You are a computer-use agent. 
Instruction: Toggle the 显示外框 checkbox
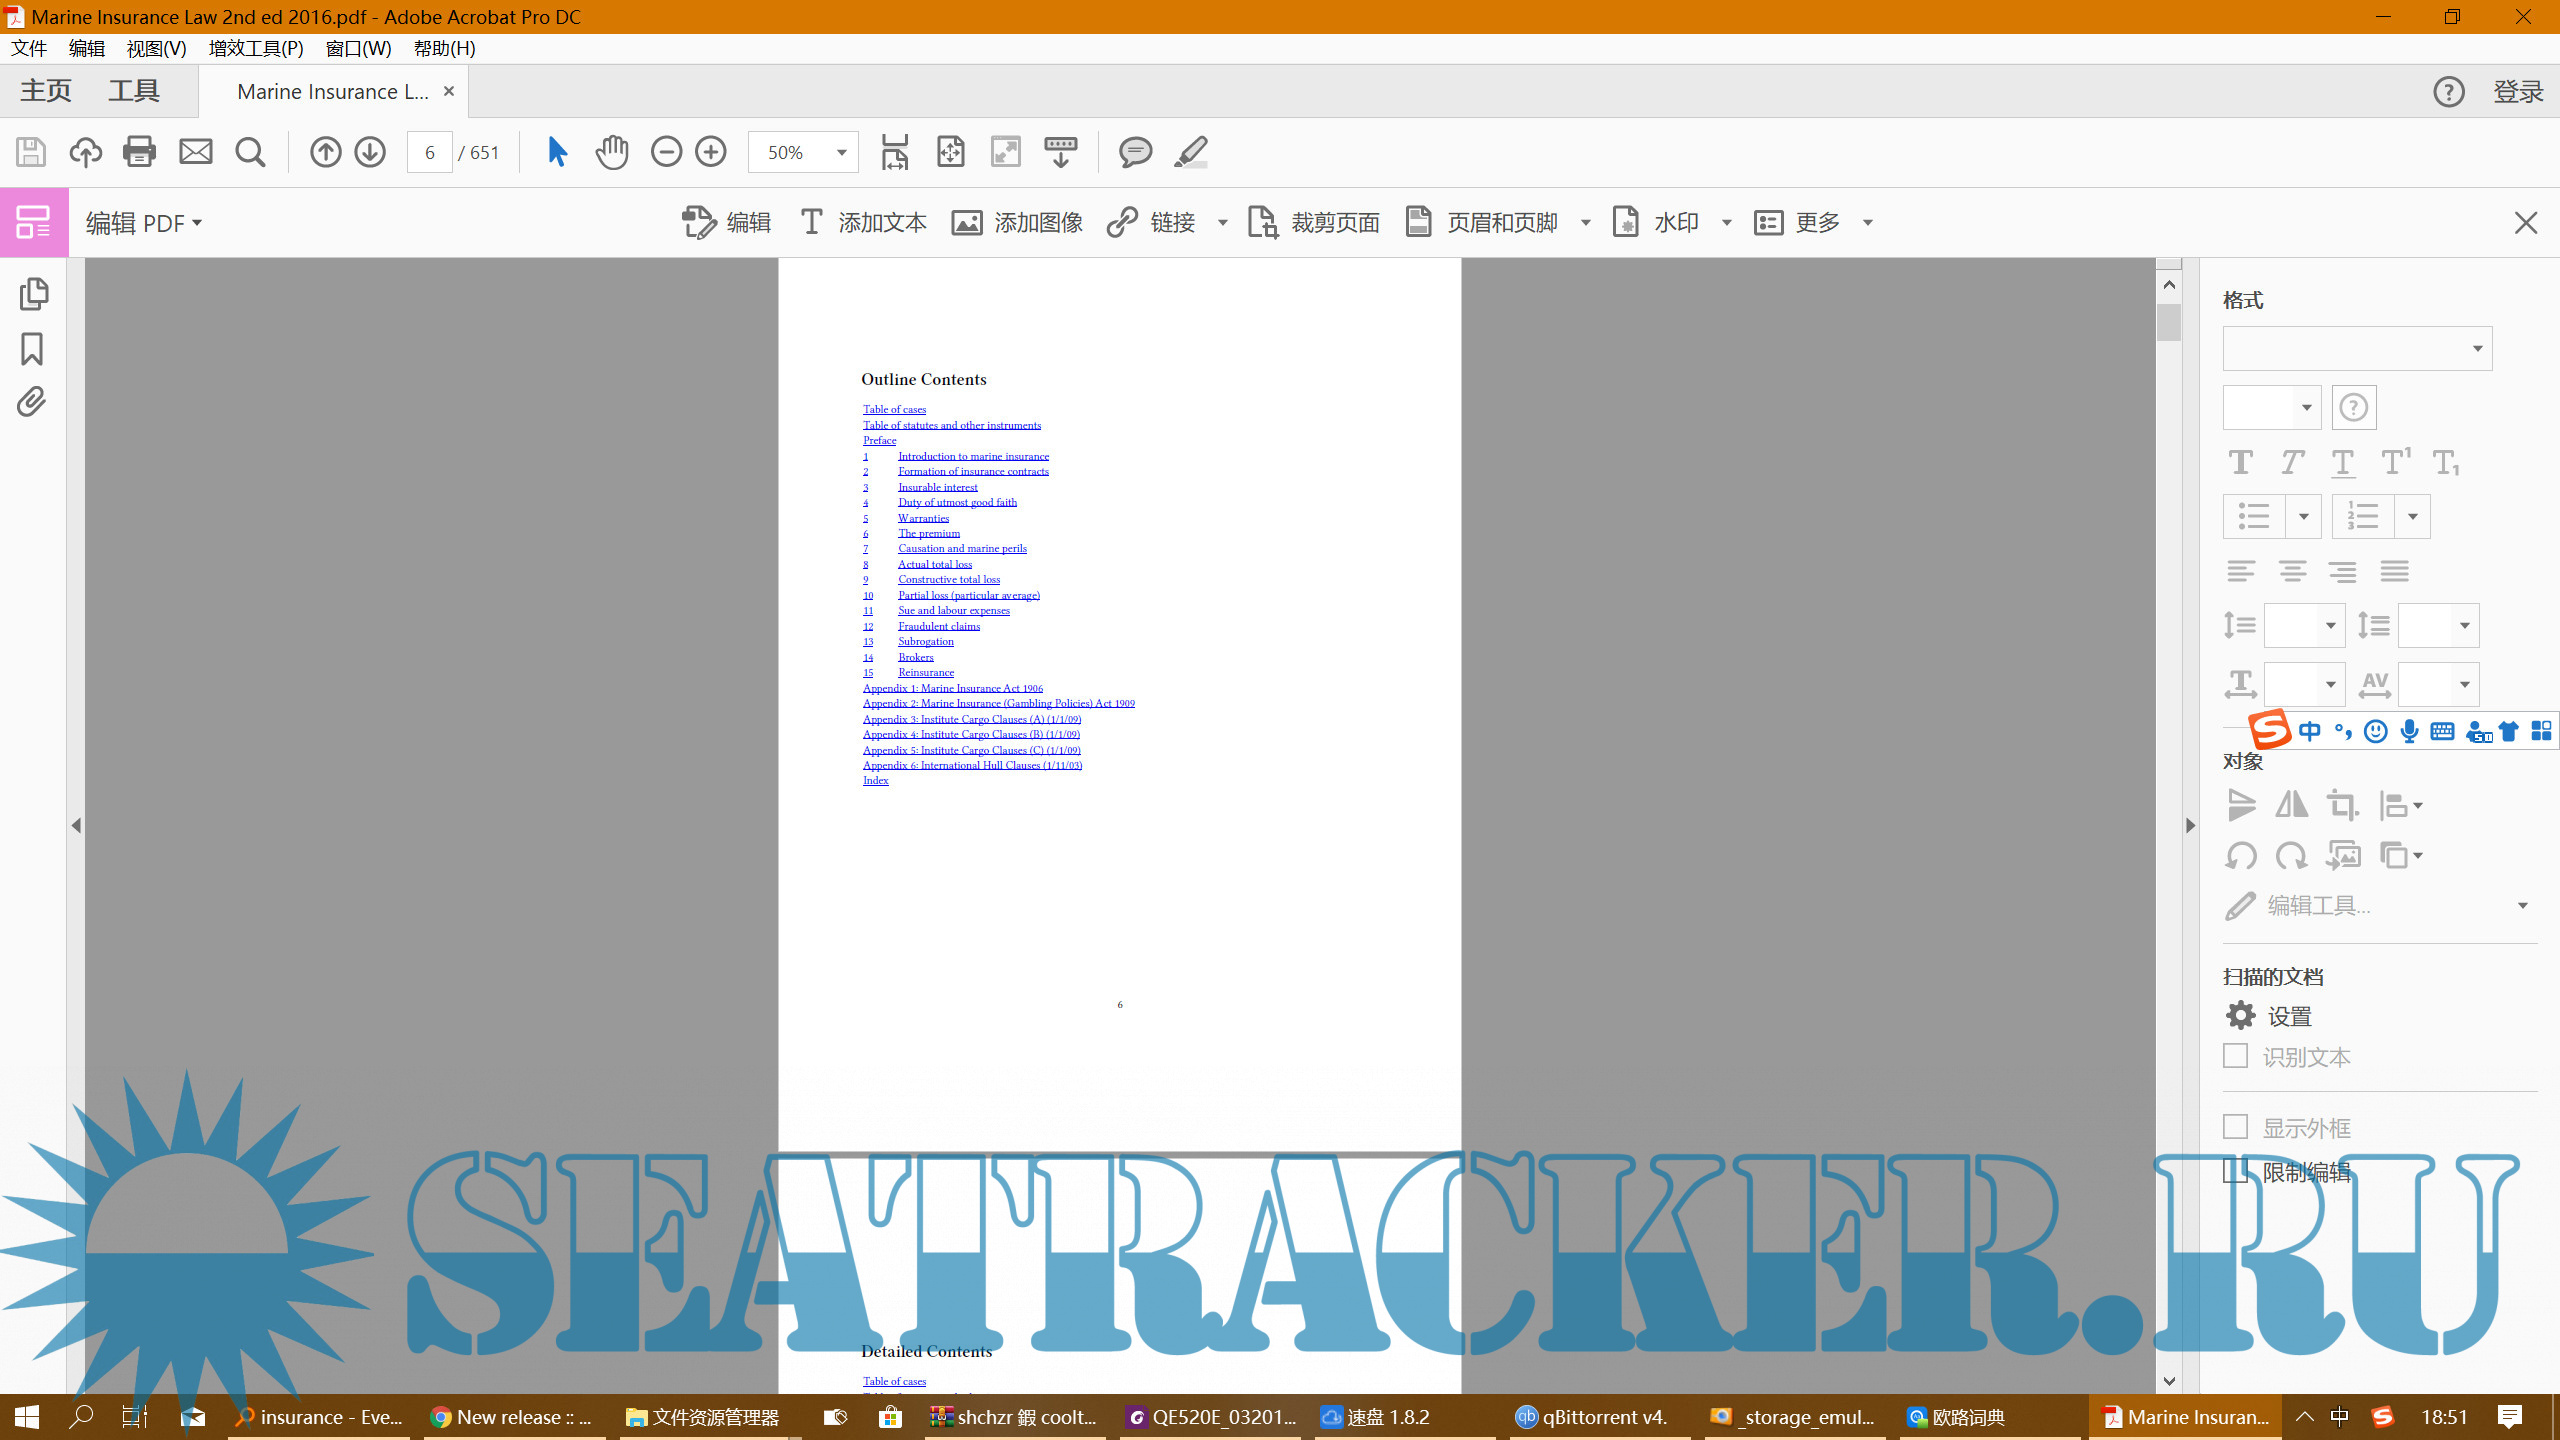tap(2236, 1127)
